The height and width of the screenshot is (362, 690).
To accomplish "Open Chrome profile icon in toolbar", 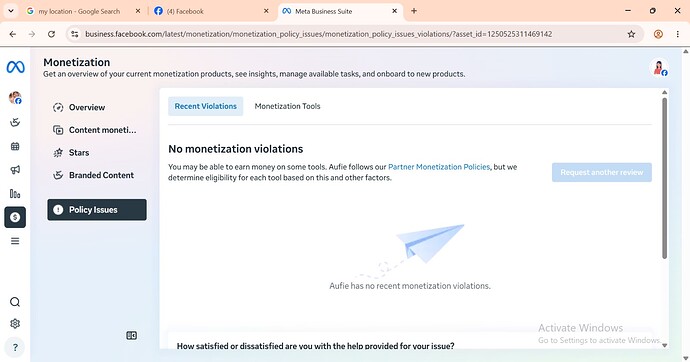I will tap(658, 34).
